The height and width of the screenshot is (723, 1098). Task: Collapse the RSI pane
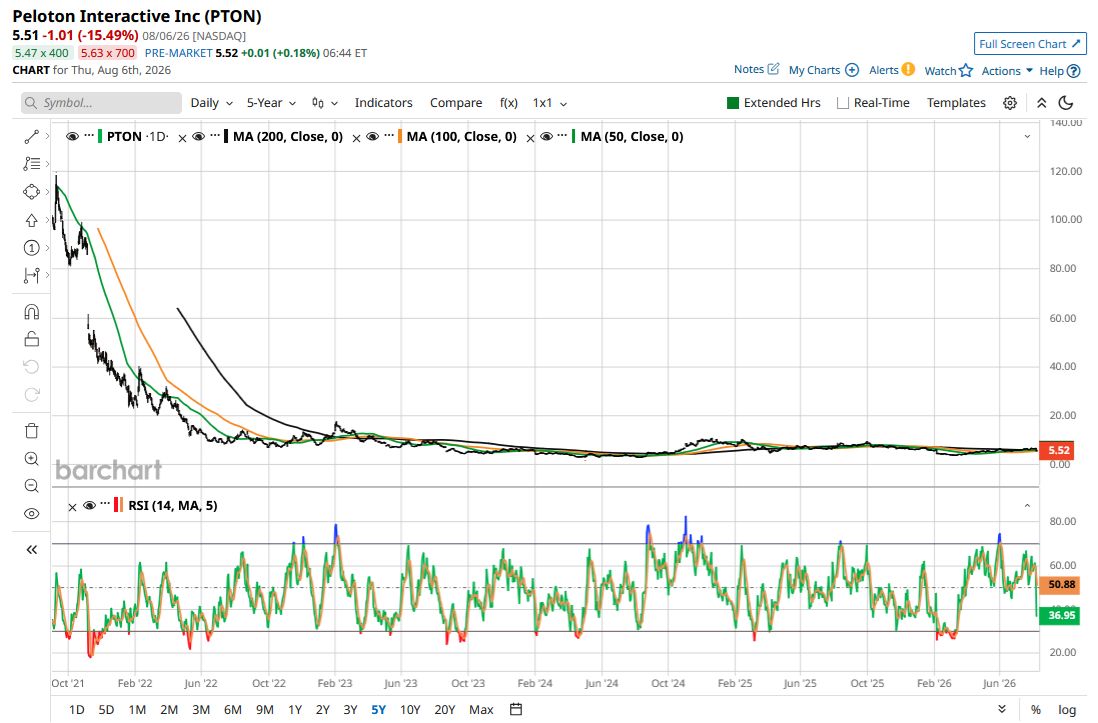1027,505
